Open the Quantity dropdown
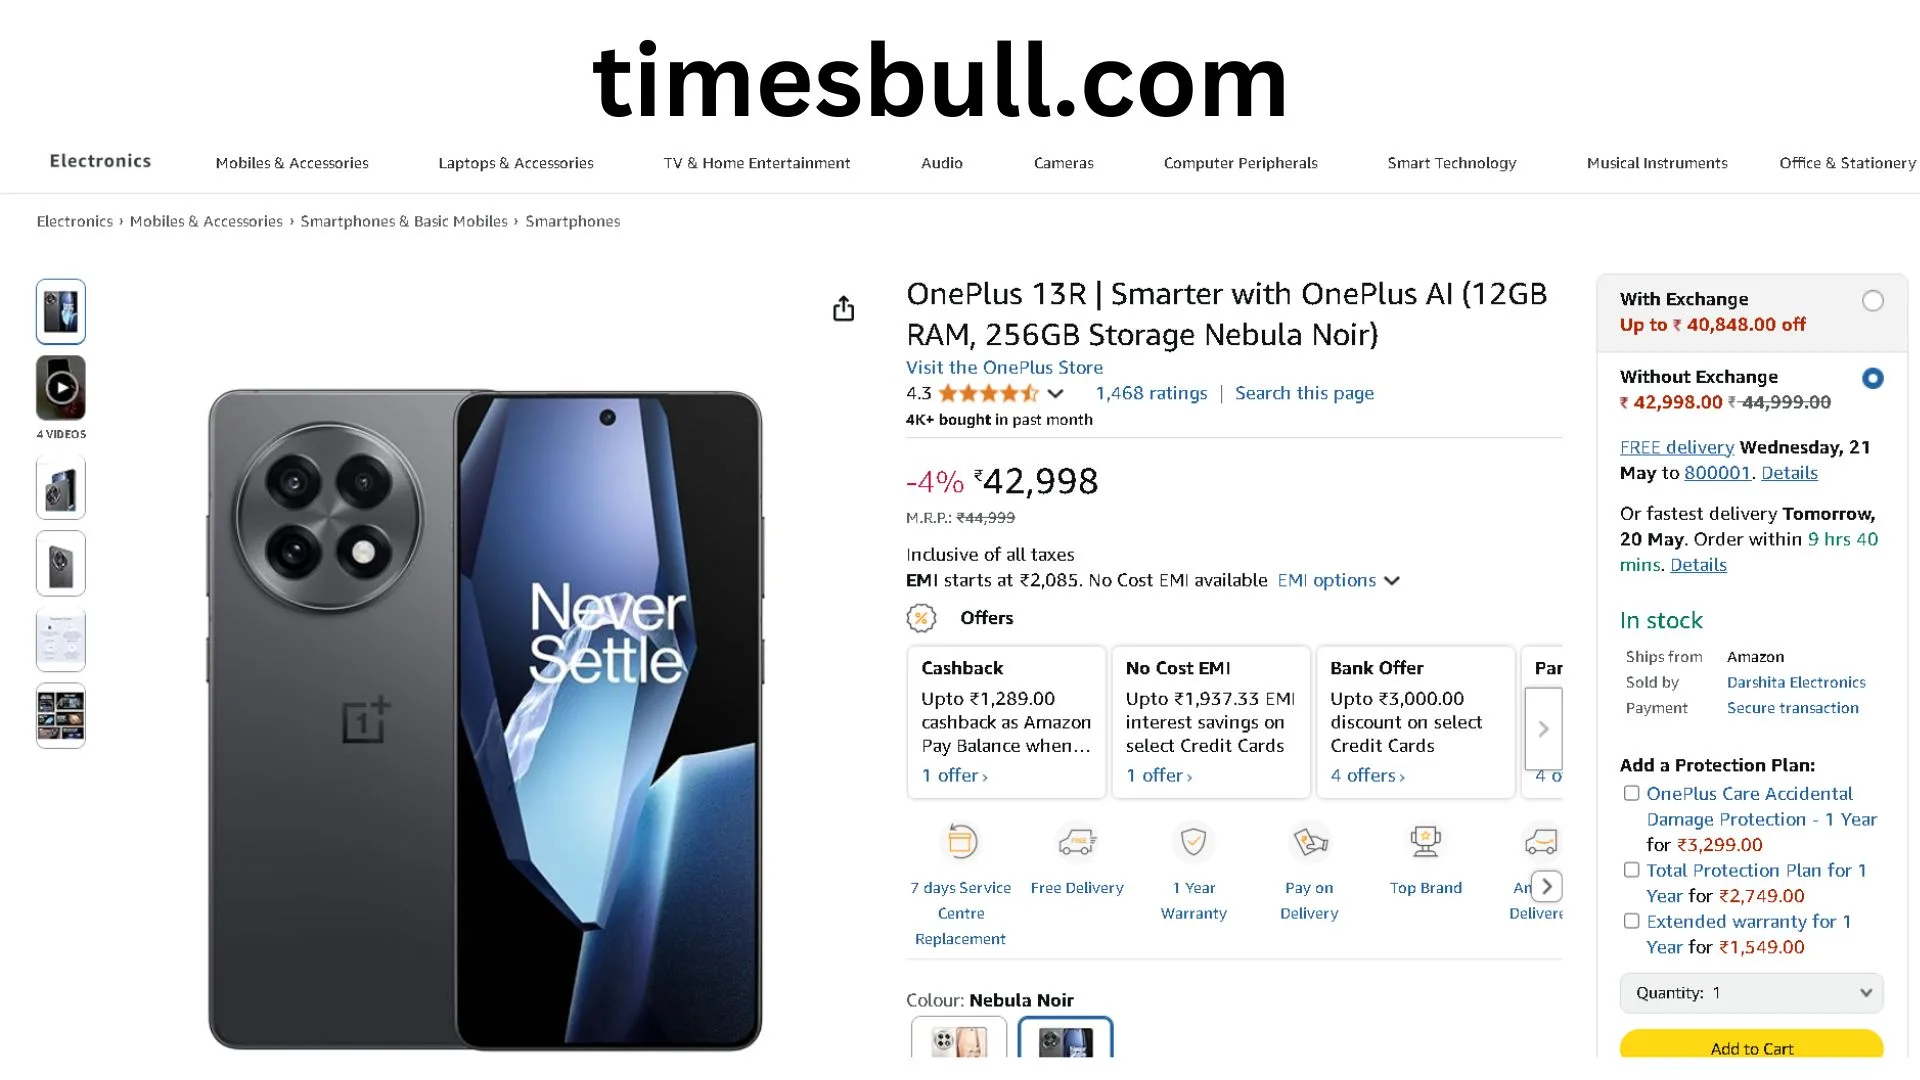1920x1080 pixels. point(1751,993)
